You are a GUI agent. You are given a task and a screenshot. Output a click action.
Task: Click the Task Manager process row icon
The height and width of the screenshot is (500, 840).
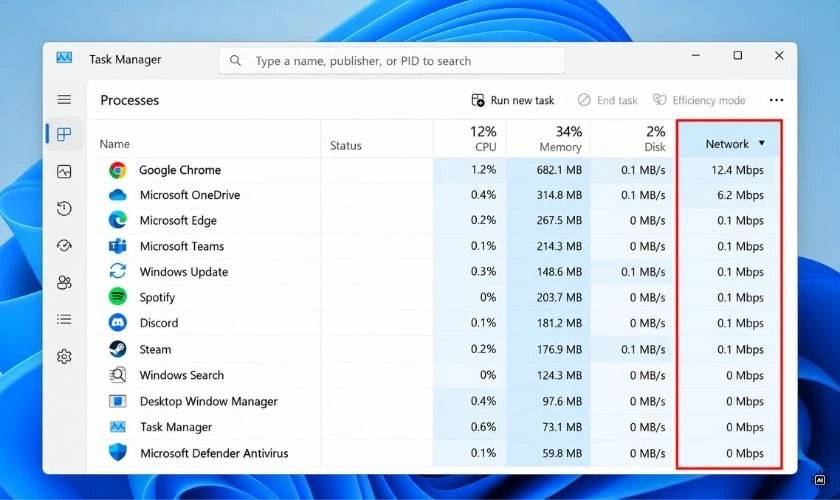[117, 427]
